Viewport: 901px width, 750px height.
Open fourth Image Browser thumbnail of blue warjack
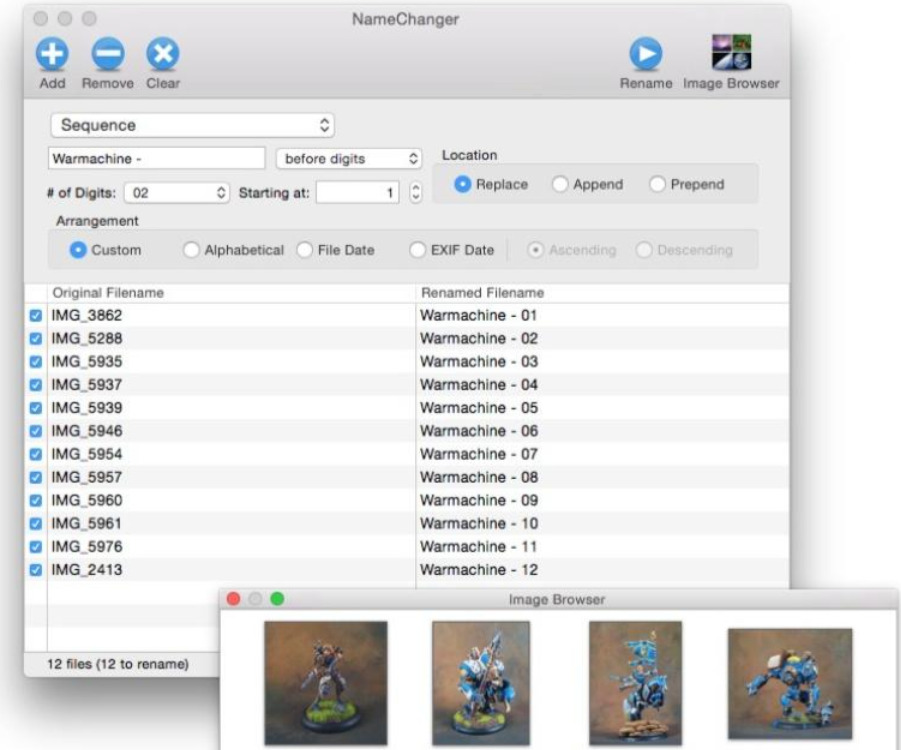790,683
